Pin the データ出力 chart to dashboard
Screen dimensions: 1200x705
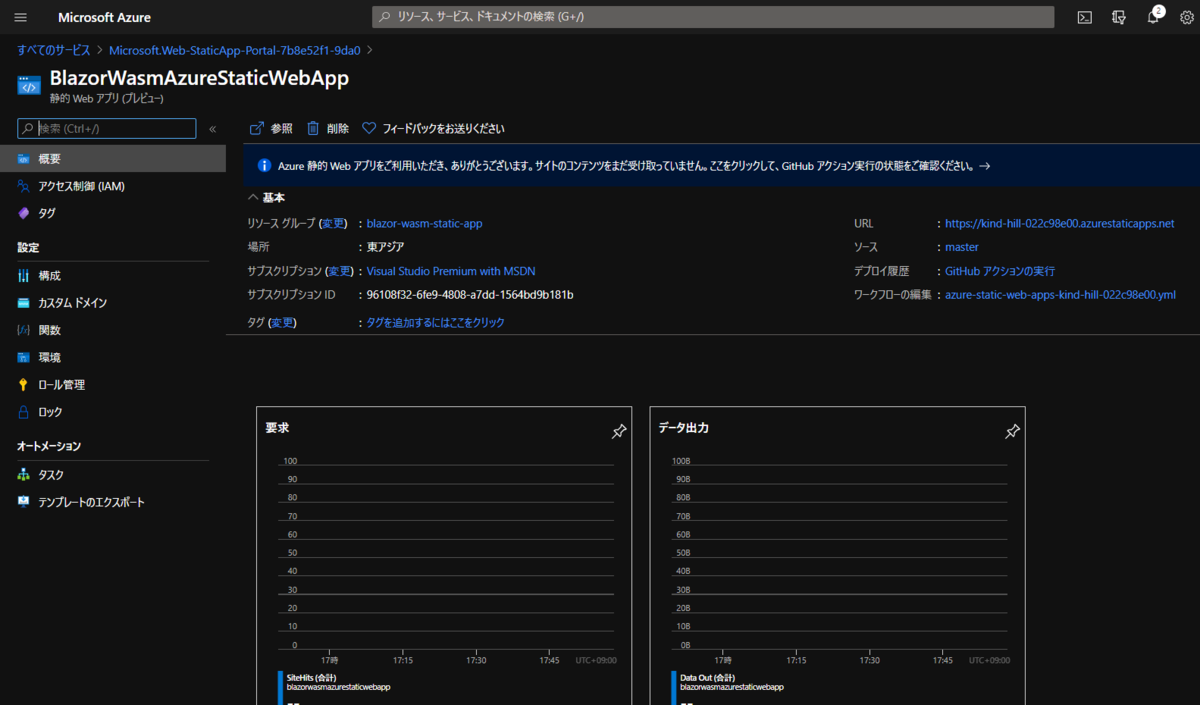(1012, 431)
